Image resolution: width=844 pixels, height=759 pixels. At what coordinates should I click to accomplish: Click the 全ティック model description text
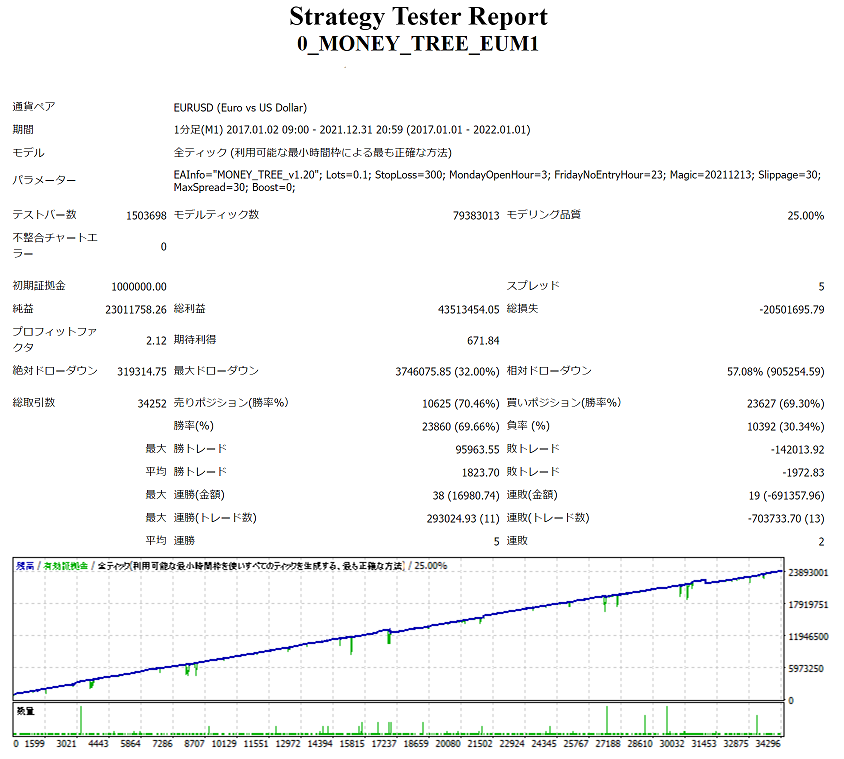pos(312,153)
